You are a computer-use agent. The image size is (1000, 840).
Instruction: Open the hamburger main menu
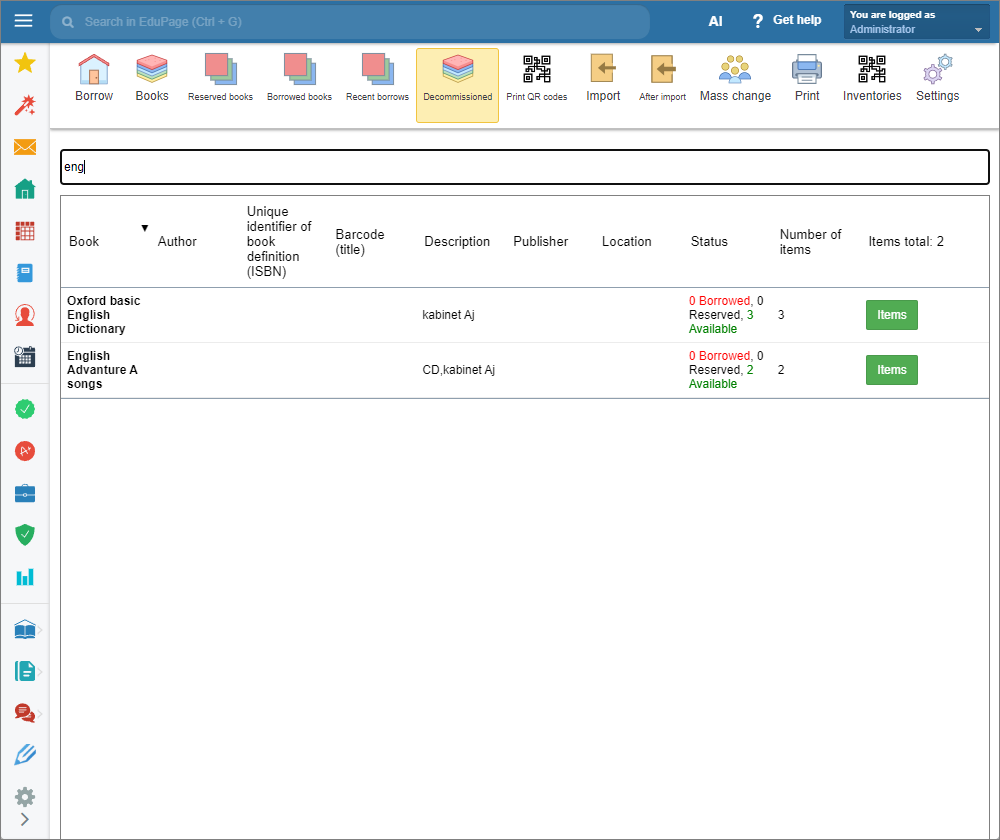click(24, 21)
